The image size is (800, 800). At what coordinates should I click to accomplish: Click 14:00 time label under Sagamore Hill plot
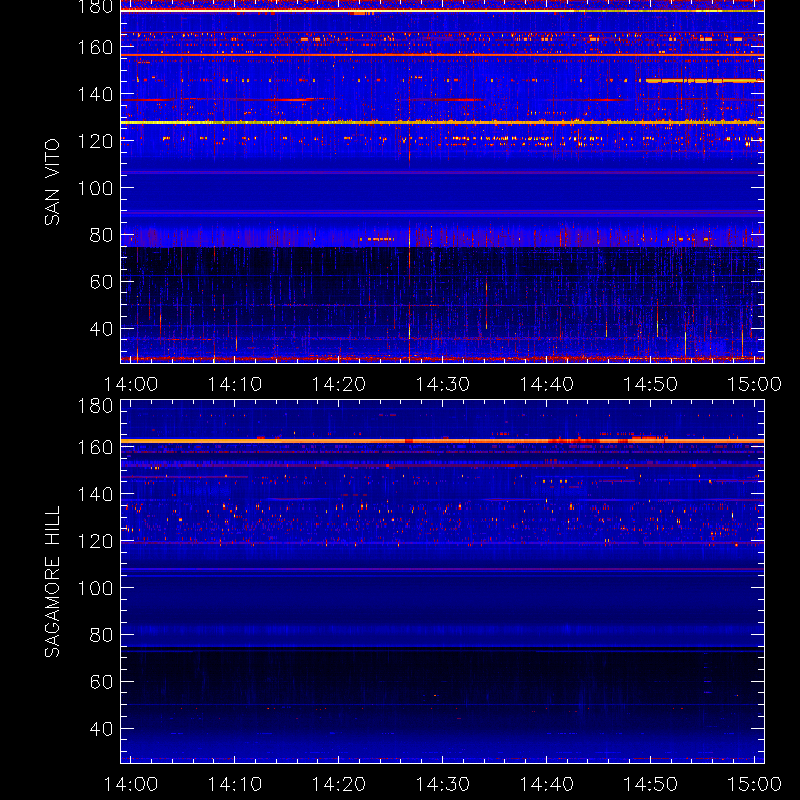click(x=131, y=784)
